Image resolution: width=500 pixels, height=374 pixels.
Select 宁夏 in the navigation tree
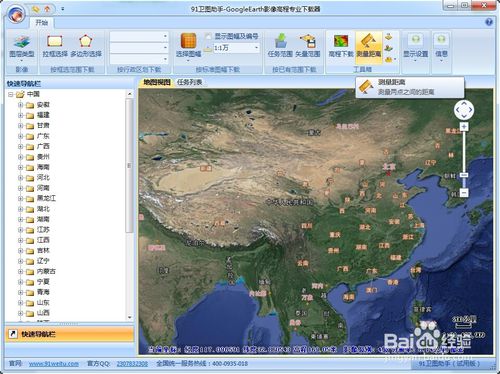pyautogui.click(x=43, y=282)
